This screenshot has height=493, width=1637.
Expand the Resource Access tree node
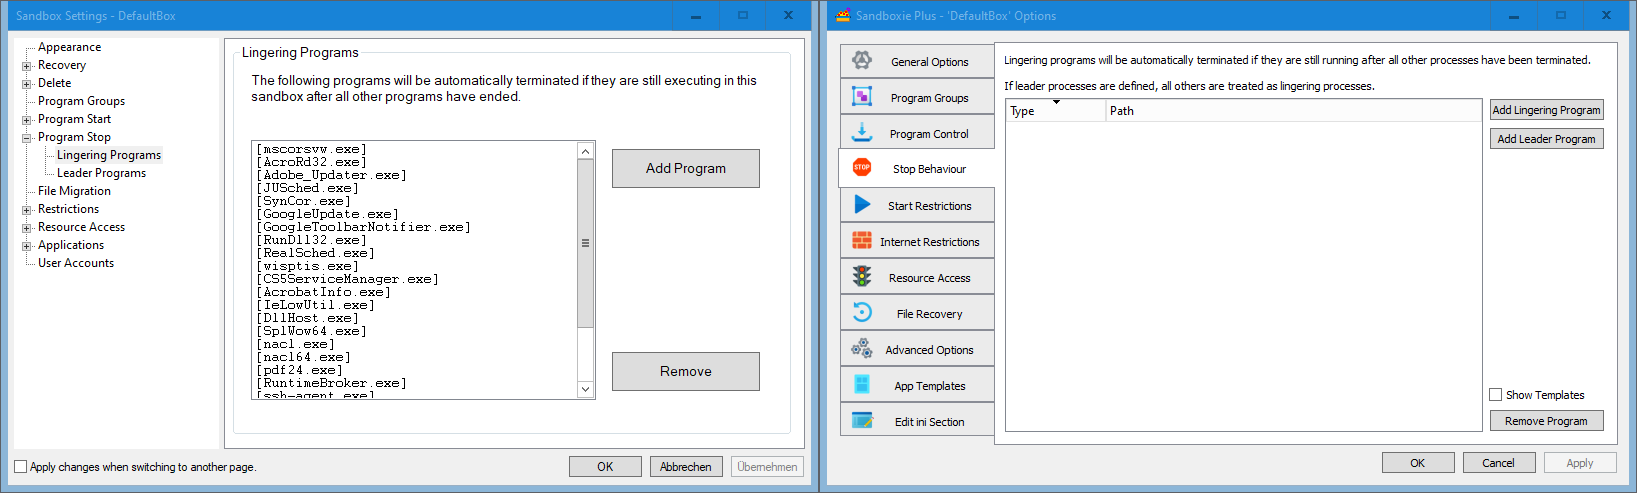pyautogui.click(x=27, y=228)
